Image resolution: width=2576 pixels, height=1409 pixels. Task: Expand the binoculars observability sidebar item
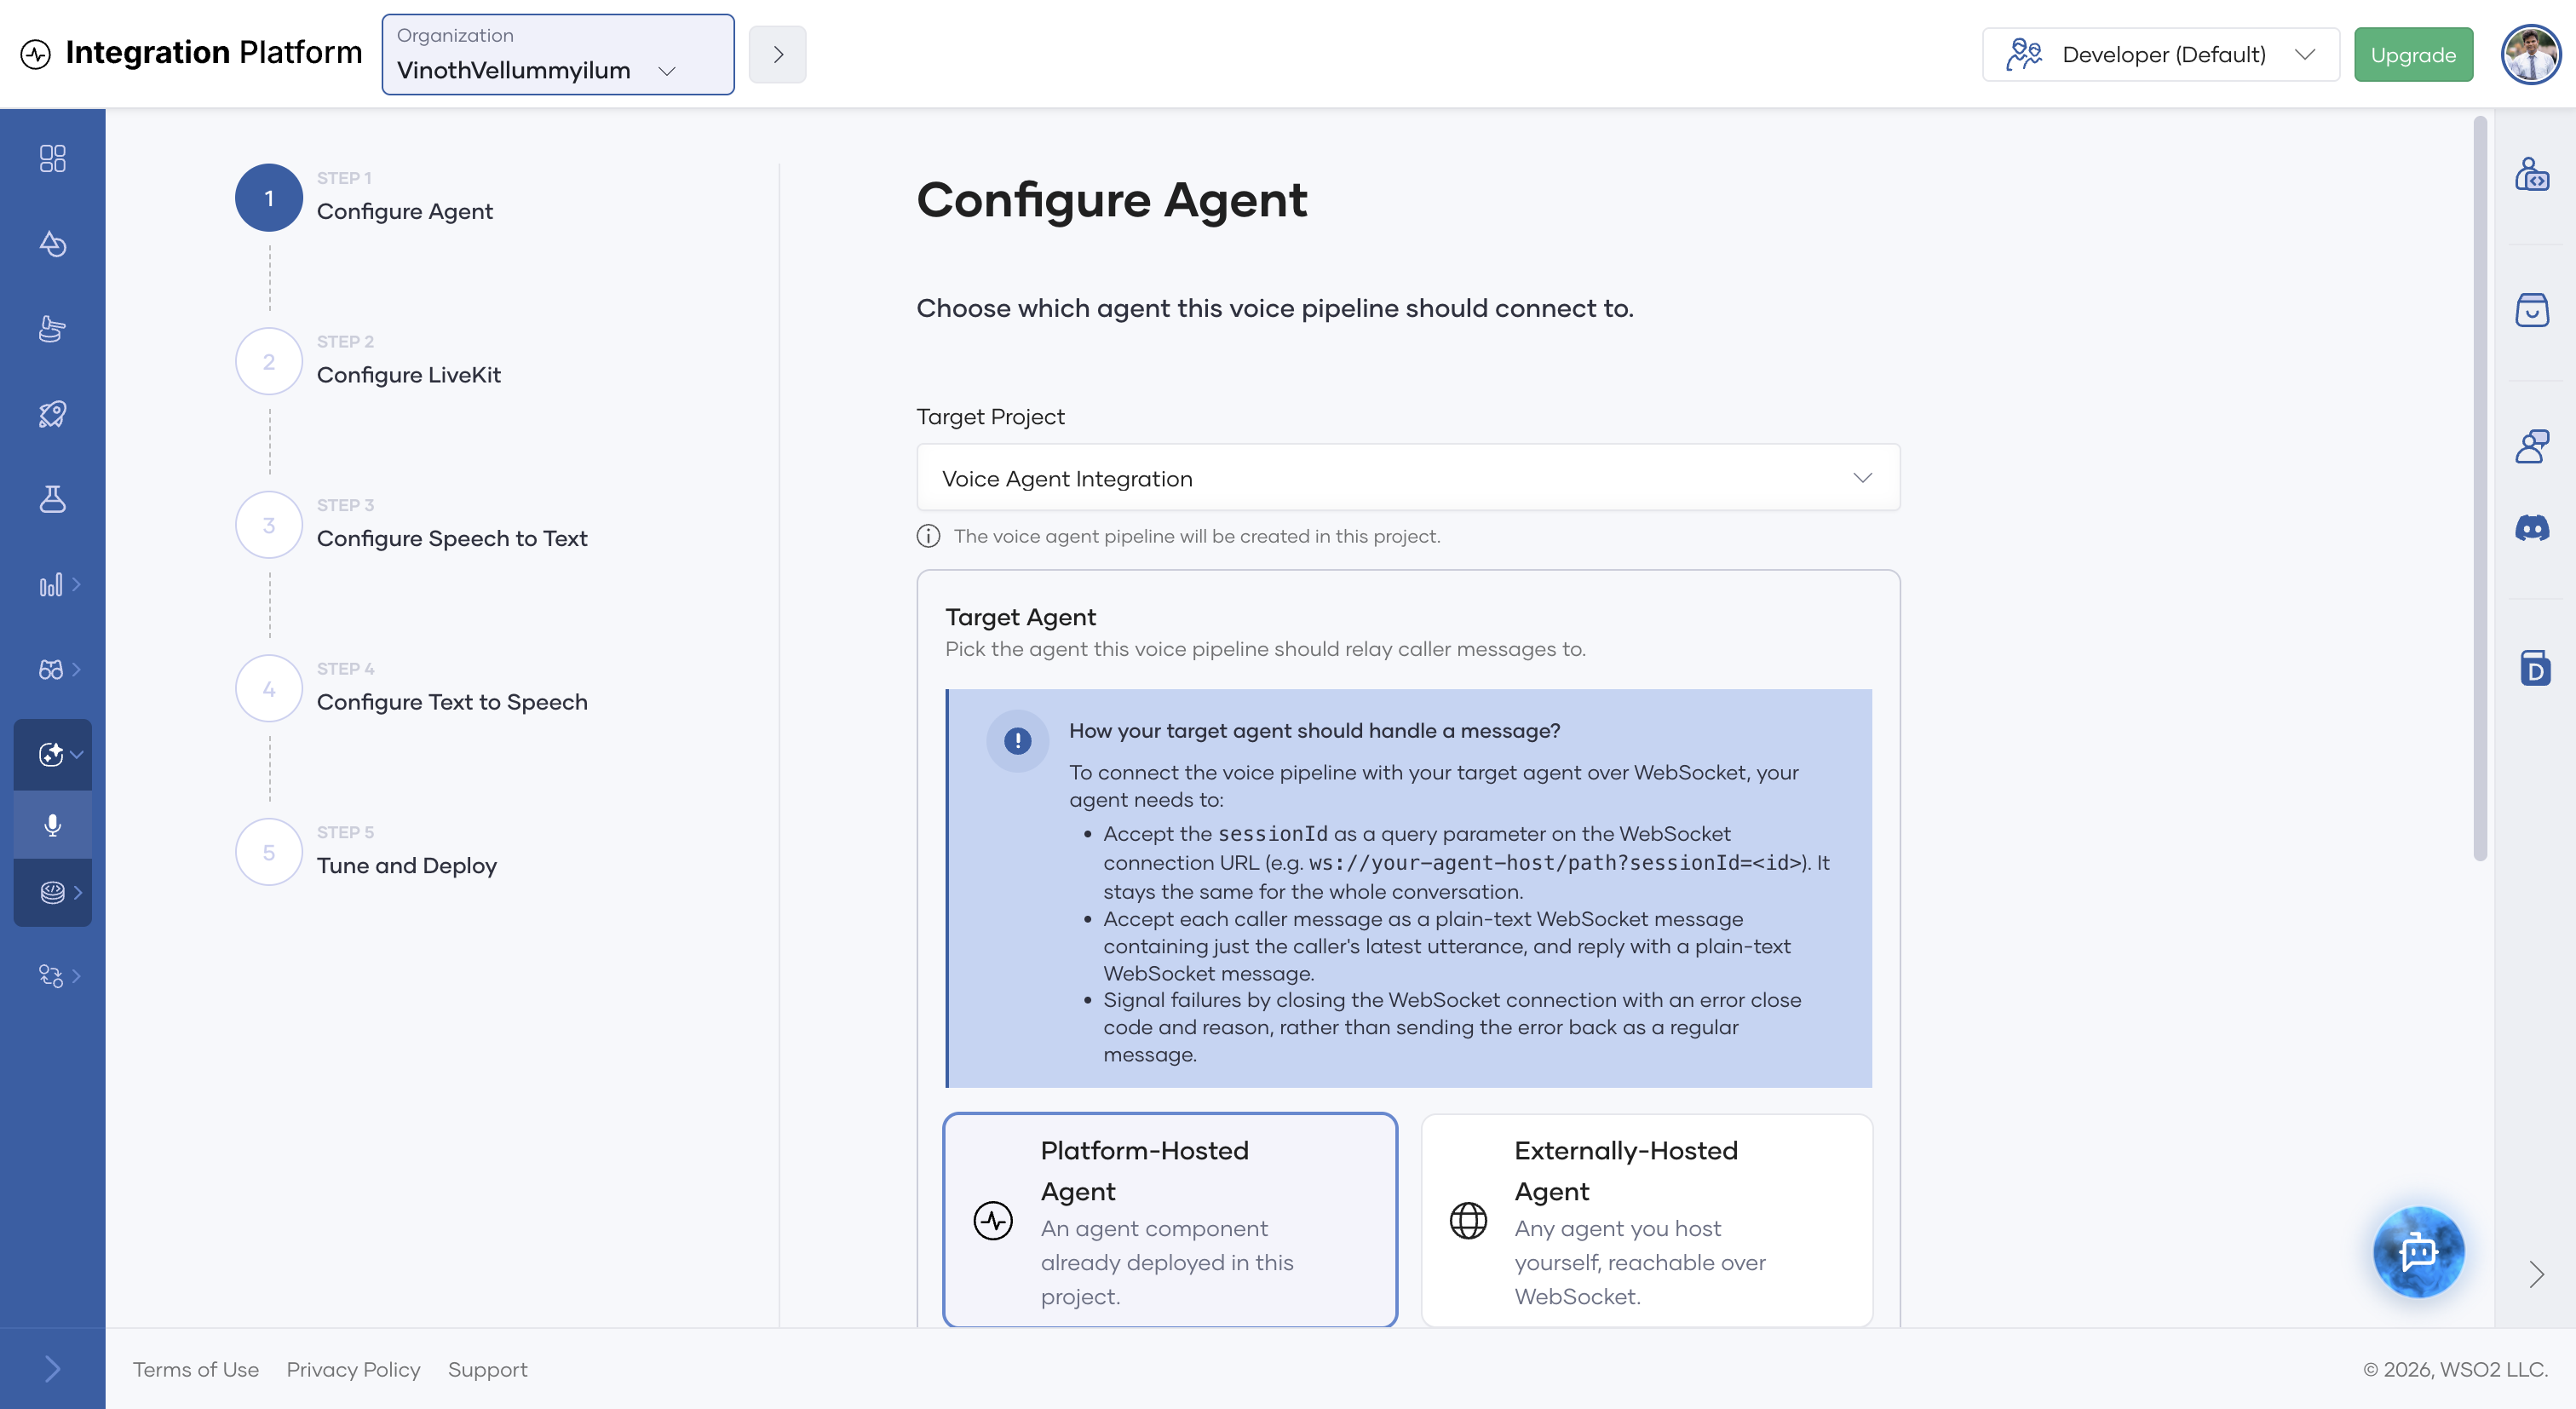tap(58, 669)
